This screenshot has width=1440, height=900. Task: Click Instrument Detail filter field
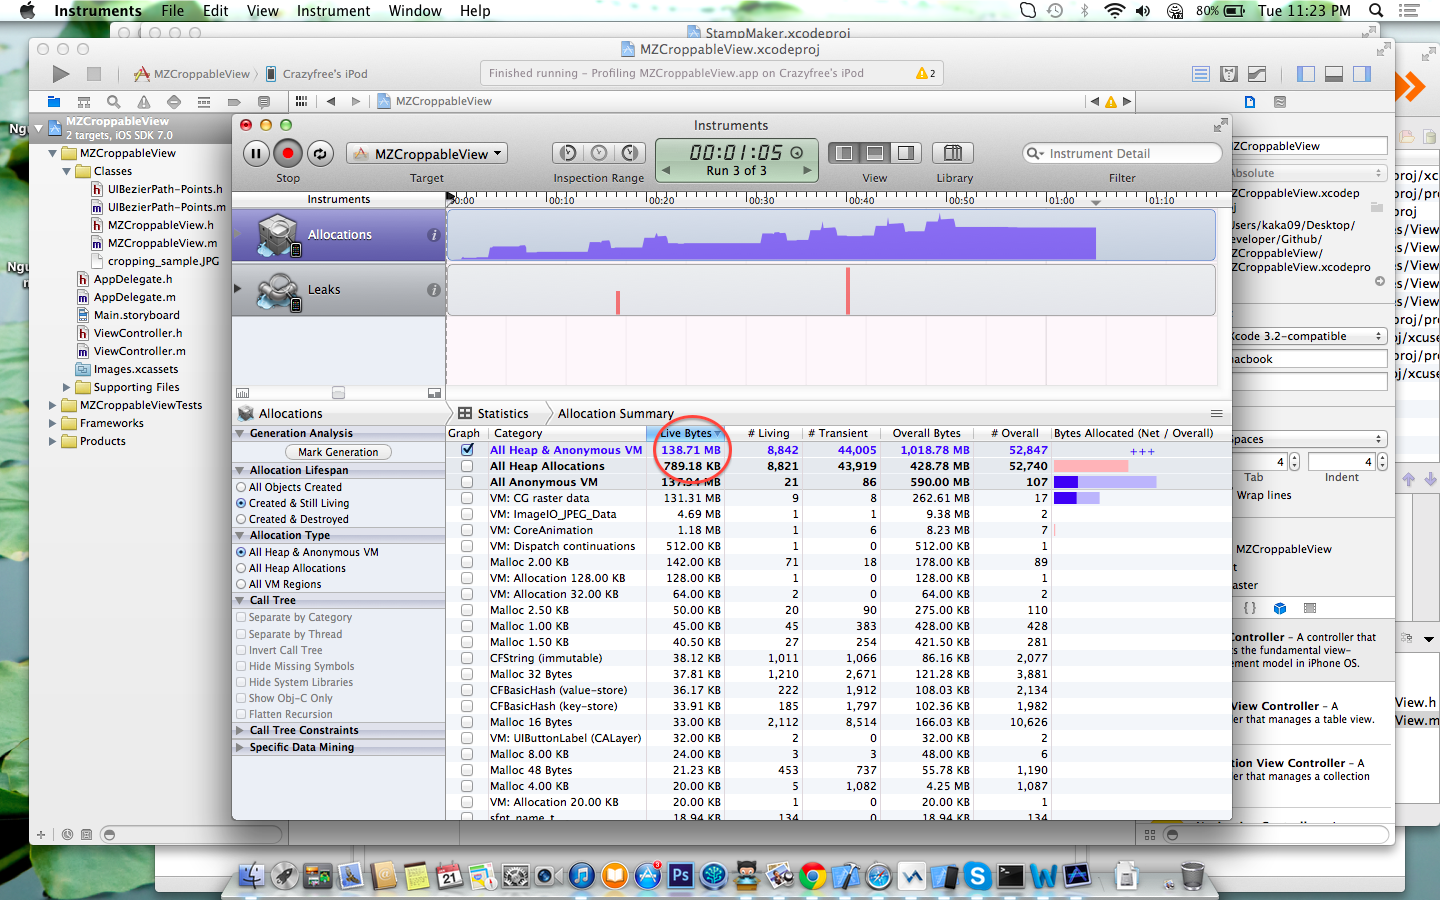(x=1122, y=153)
